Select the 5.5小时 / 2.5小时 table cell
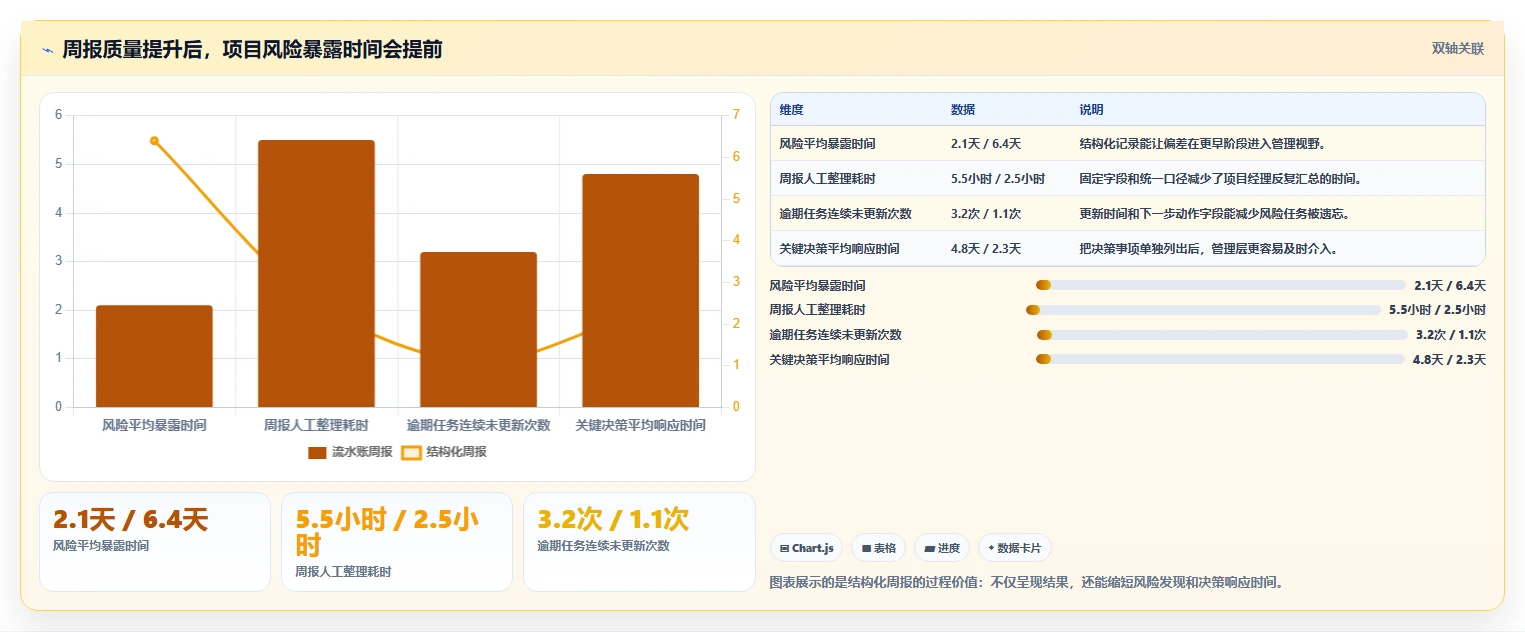The height and width of the screenshot is (632, 1525). point(1006,179)
